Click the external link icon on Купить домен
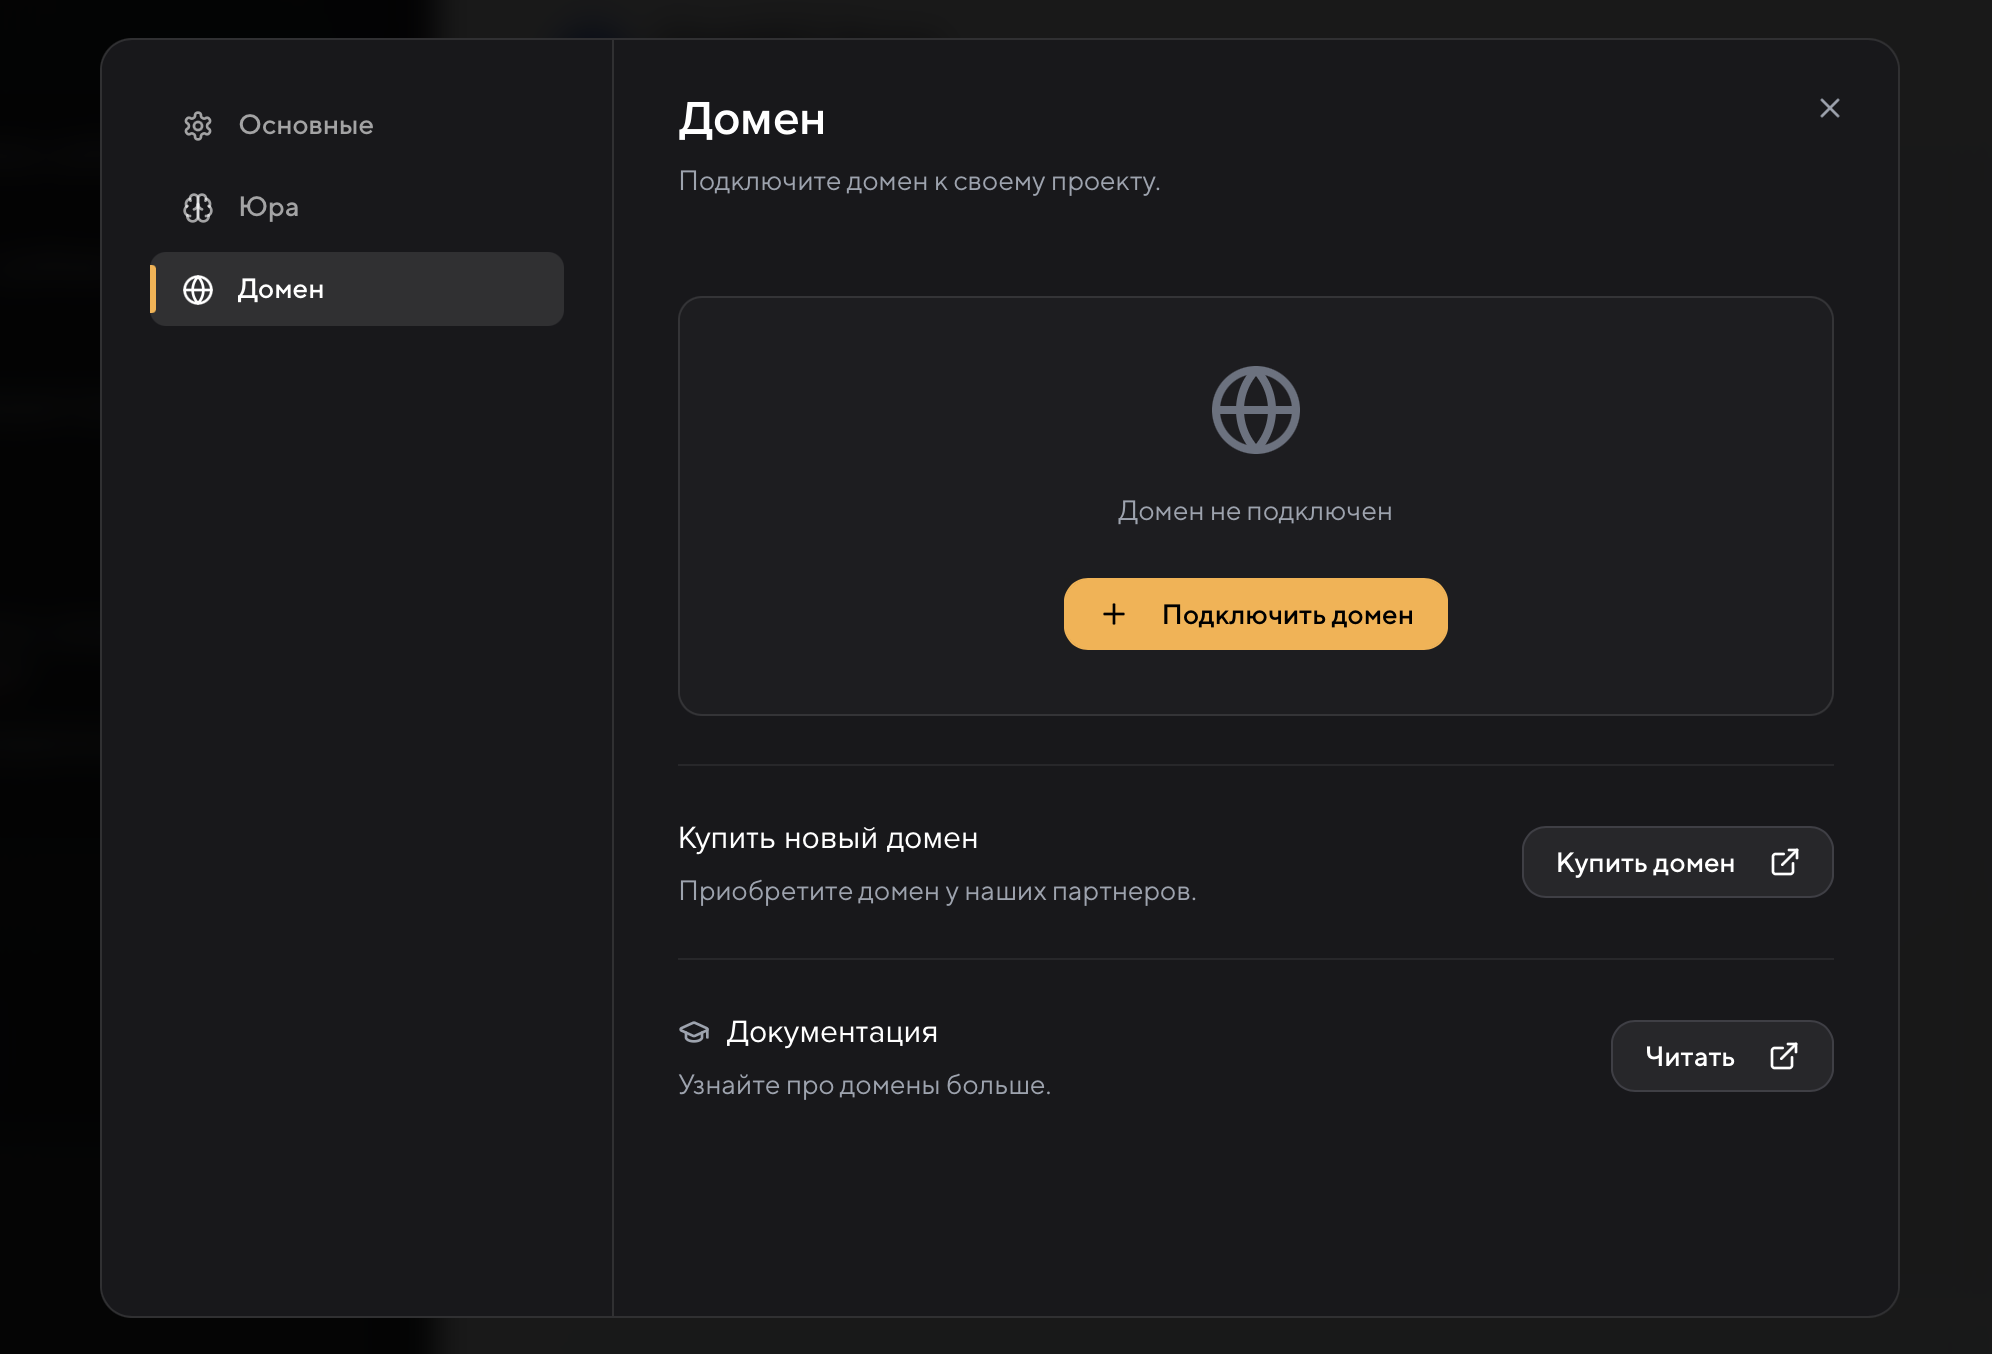 (1784, 862)
